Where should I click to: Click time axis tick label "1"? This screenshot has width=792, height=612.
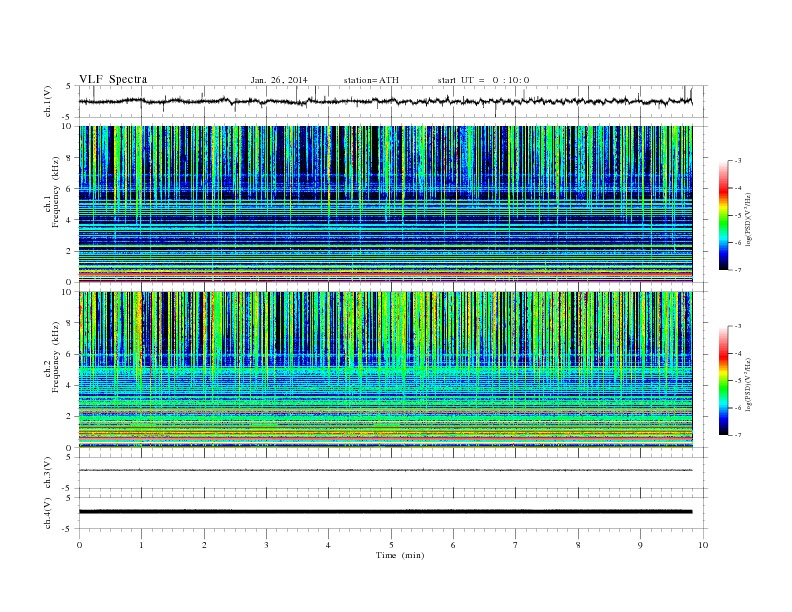[141, 545]
